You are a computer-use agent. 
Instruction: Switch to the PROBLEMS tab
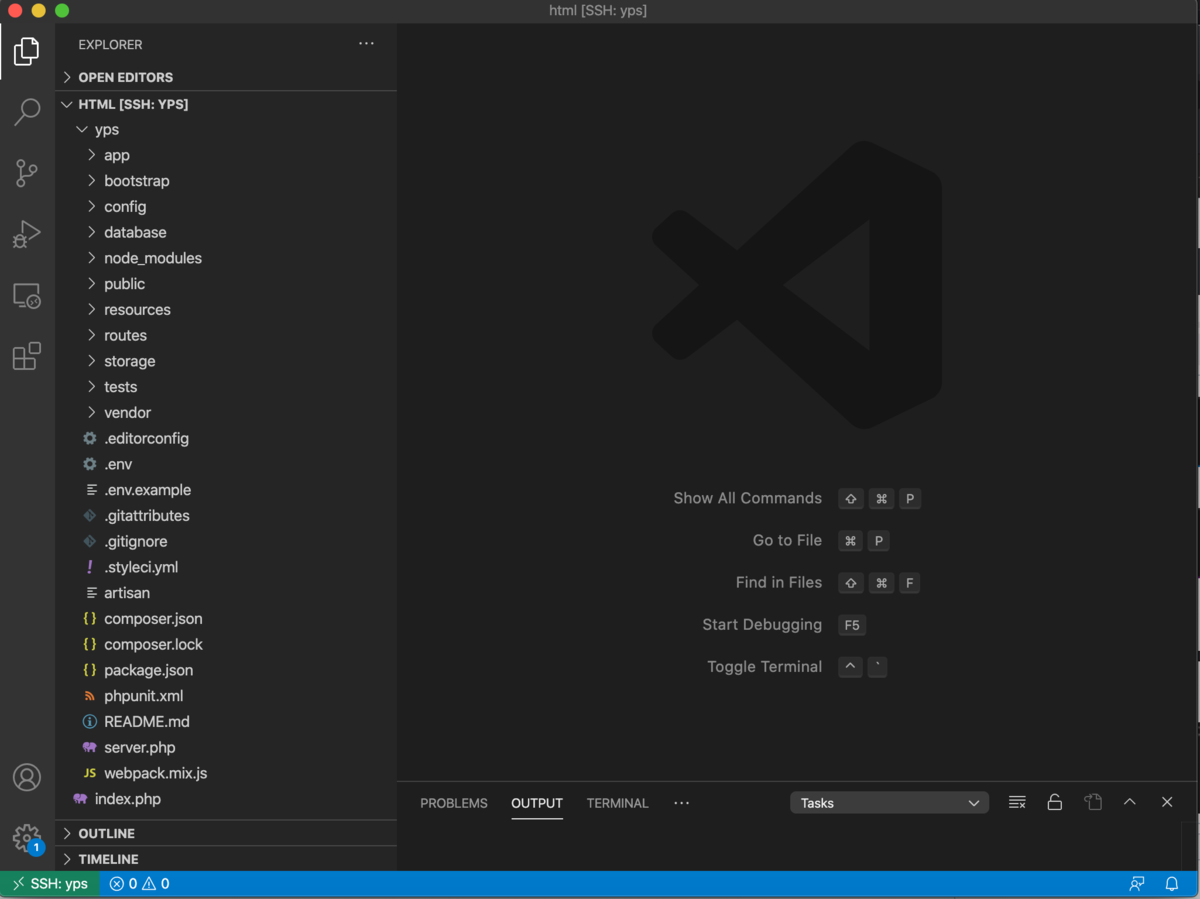coord(454,803)
